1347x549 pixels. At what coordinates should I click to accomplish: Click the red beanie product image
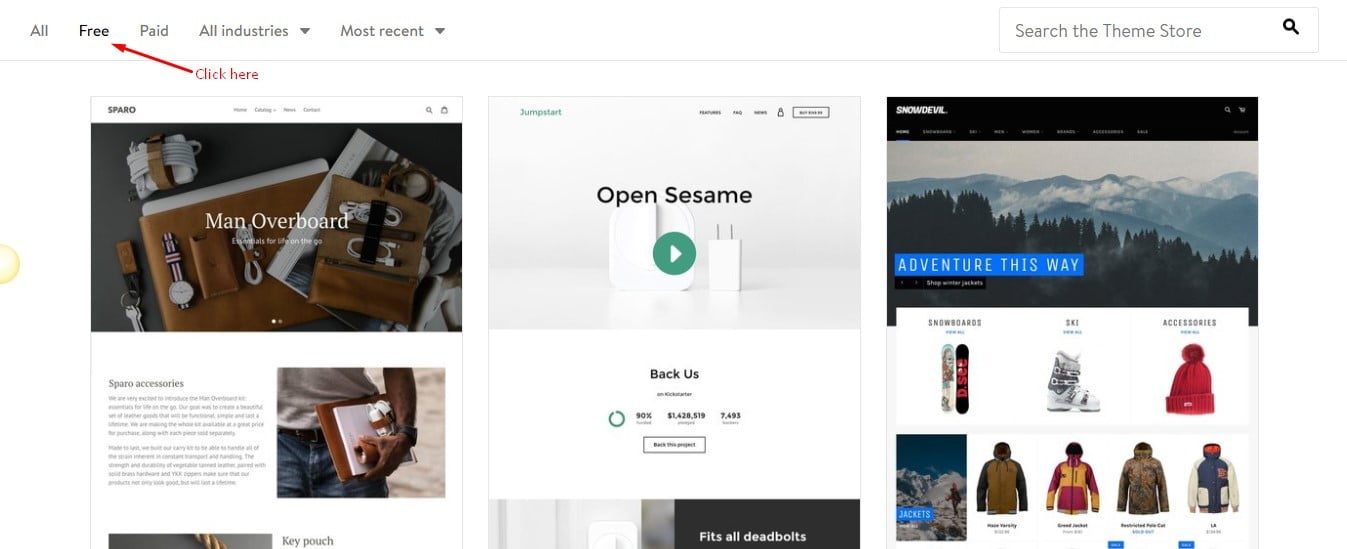pos(1190,379)
